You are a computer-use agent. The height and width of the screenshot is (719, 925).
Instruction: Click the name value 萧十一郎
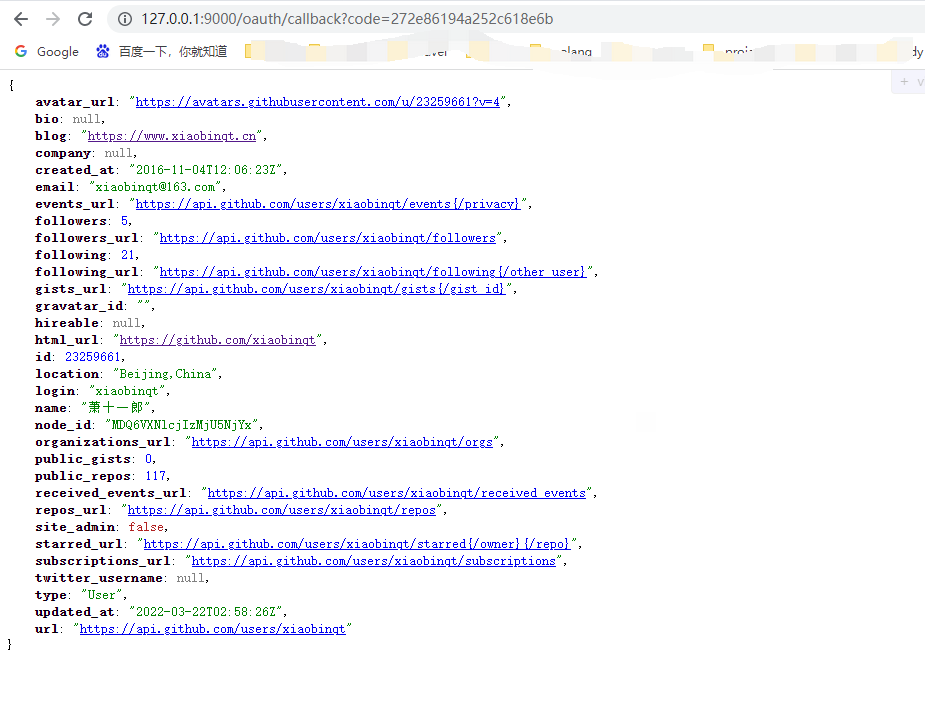(x=116, y=408)
